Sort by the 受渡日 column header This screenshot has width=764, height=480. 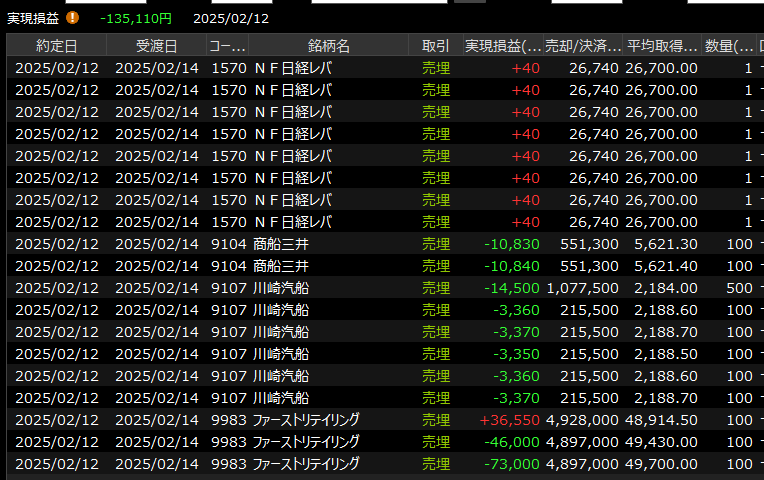coord(156,46)
